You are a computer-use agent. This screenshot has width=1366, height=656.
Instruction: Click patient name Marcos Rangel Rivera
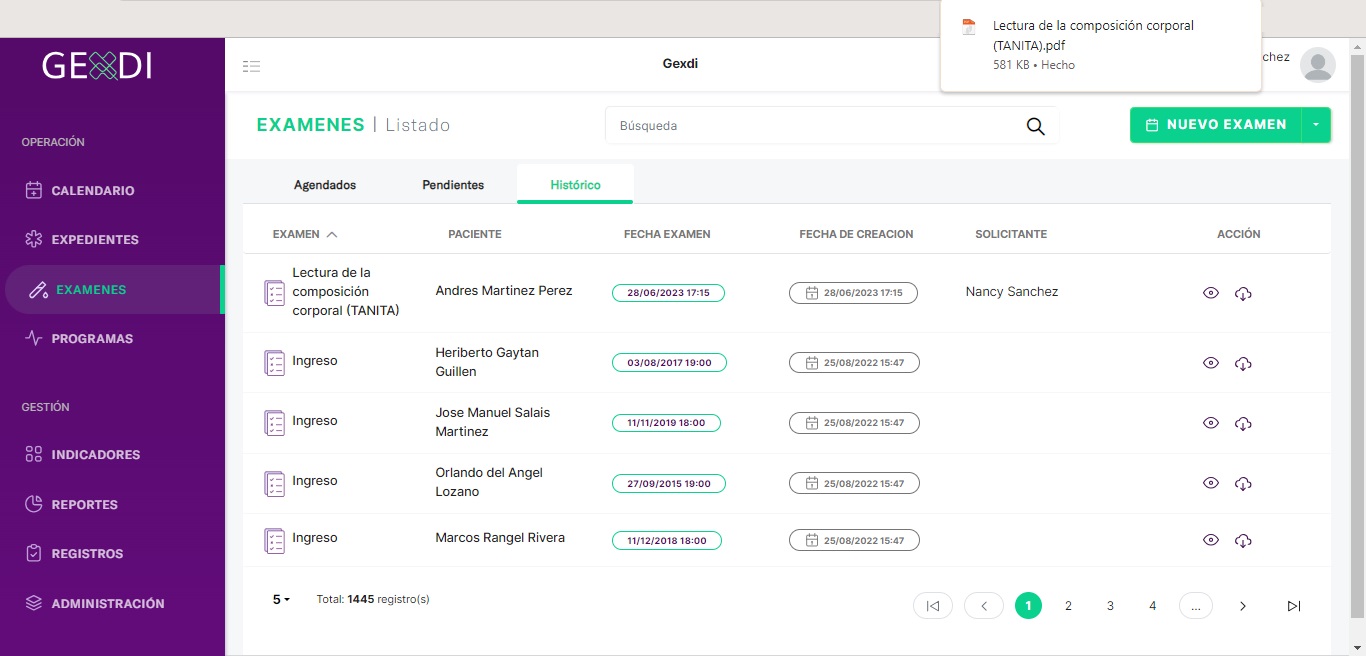click(500, 538)
